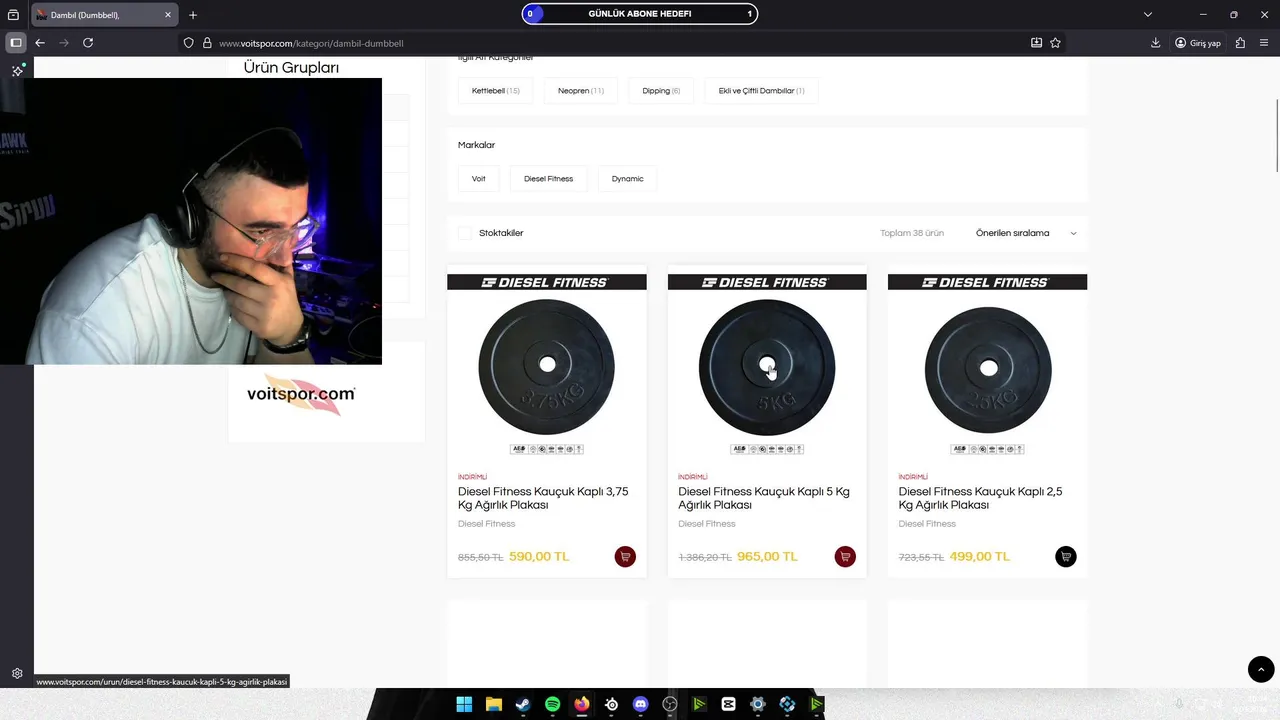
Task: Click the Toplam 38 ürün text
Action: coord(912,233)
